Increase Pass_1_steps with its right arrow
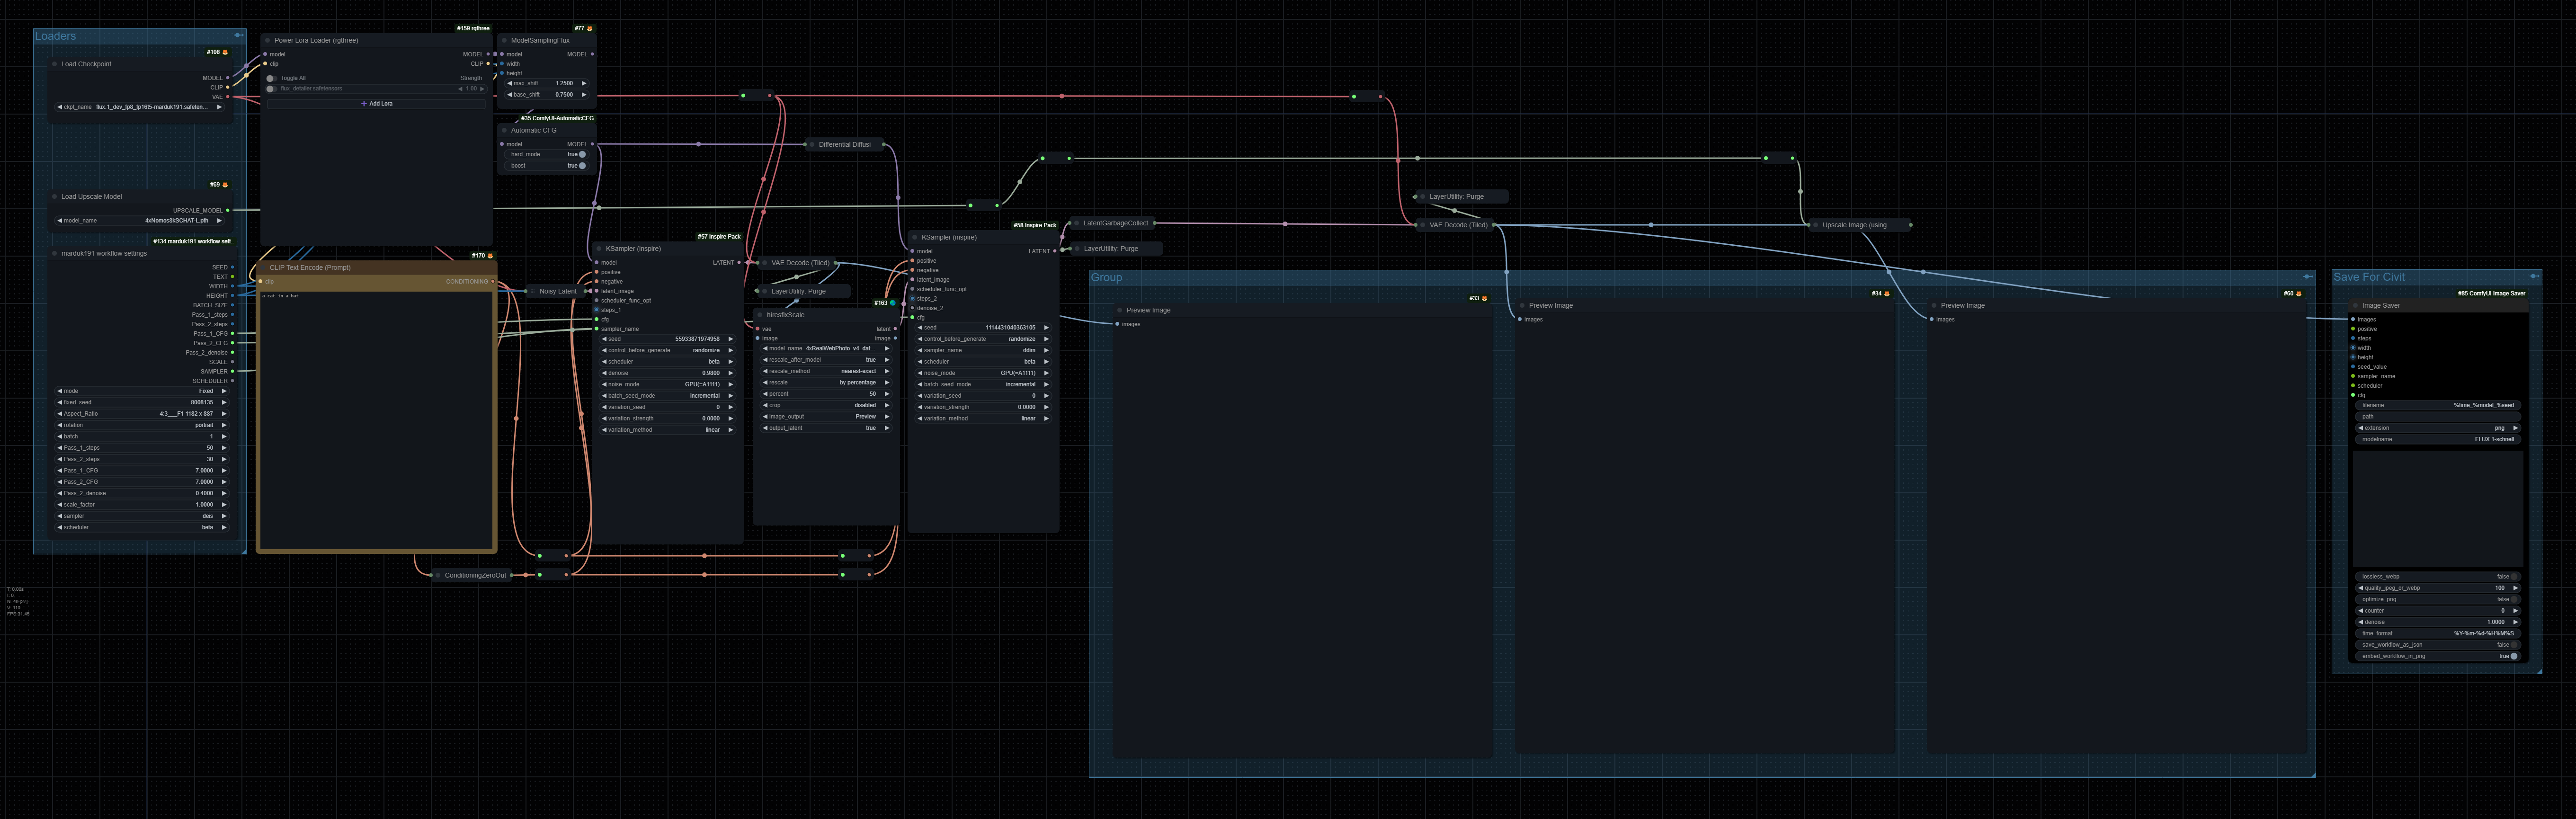Viewport: 2576px width, 819px height. 224,448
